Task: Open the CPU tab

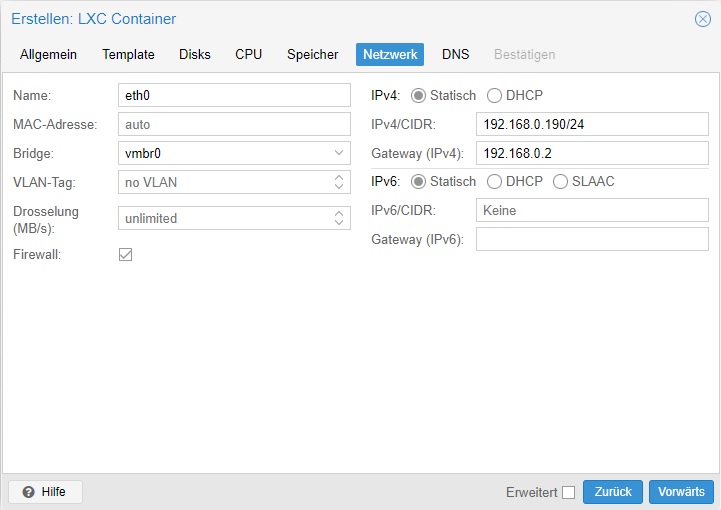Action: point(248,54)
